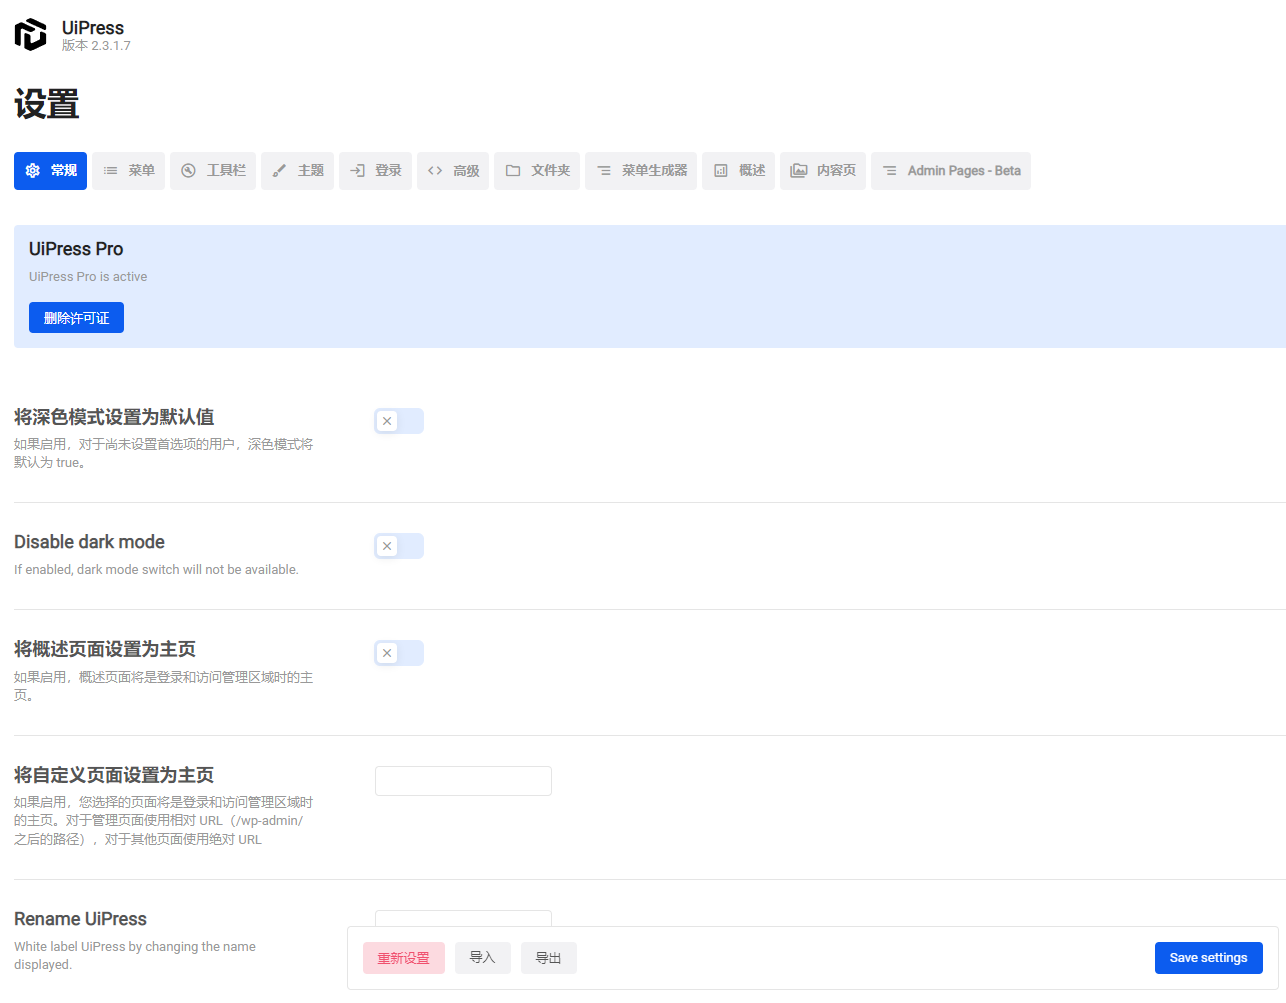The height and width of the screenshot is (1003, 1286).
Task: Click the compass icon beside 工具栏
Action: (188, 171)
